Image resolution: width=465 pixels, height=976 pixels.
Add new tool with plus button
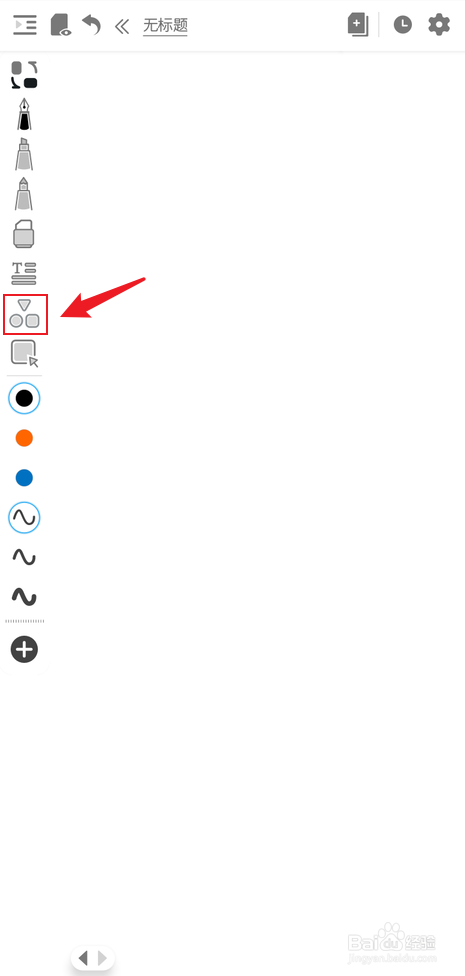coord(24,650)
